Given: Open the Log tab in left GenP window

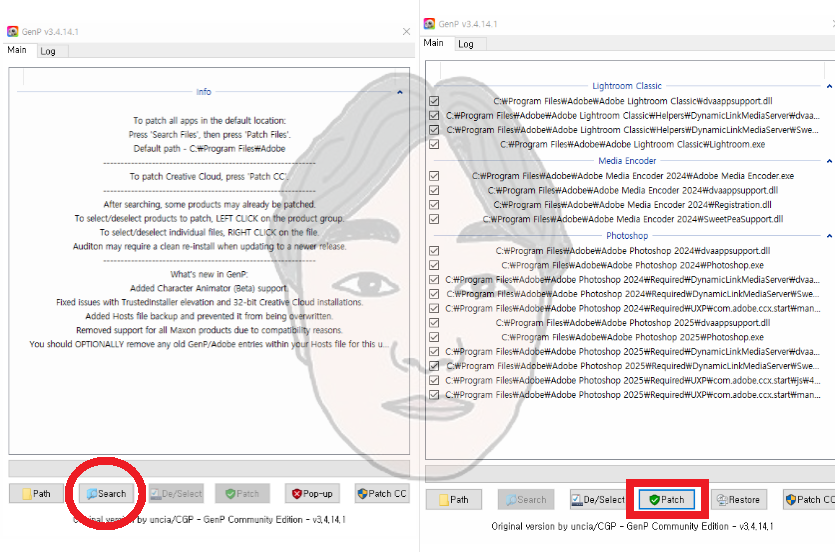Looking at the screenshot, I should point(48,51).
